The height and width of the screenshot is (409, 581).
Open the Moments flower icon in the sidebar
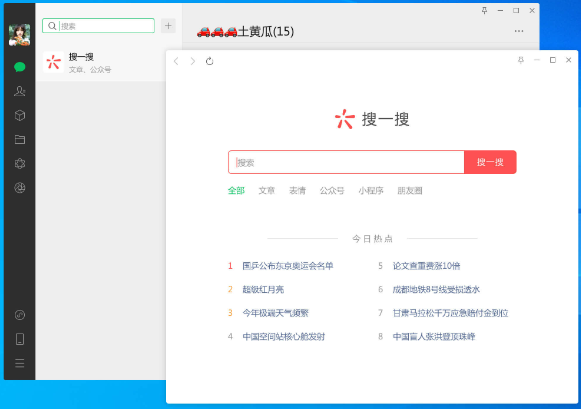point(20,164)
